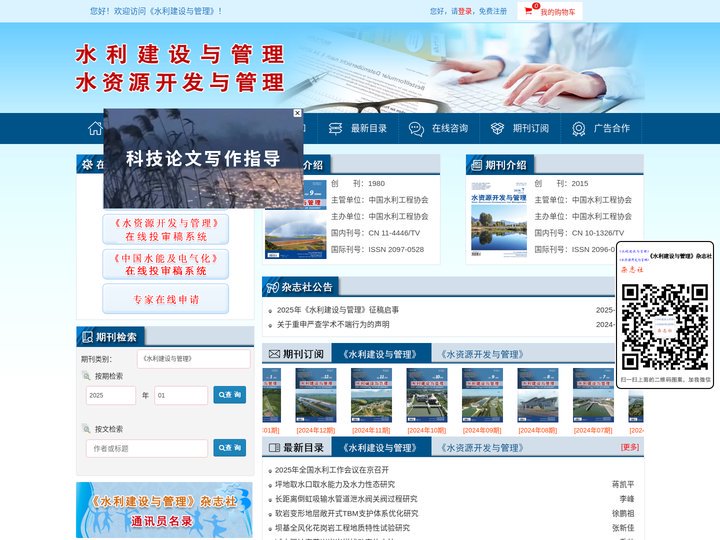Click the 在线咨询 chat bubble icon
This screenshot has height=540, width=720.
point(416,129)
